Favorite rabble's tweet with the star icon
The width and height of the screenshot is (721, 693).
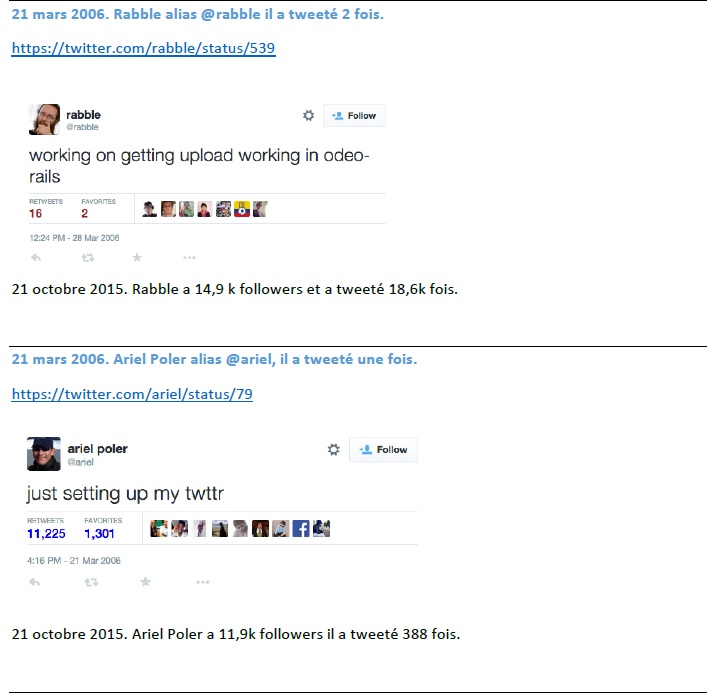click(x=137, y=258)
